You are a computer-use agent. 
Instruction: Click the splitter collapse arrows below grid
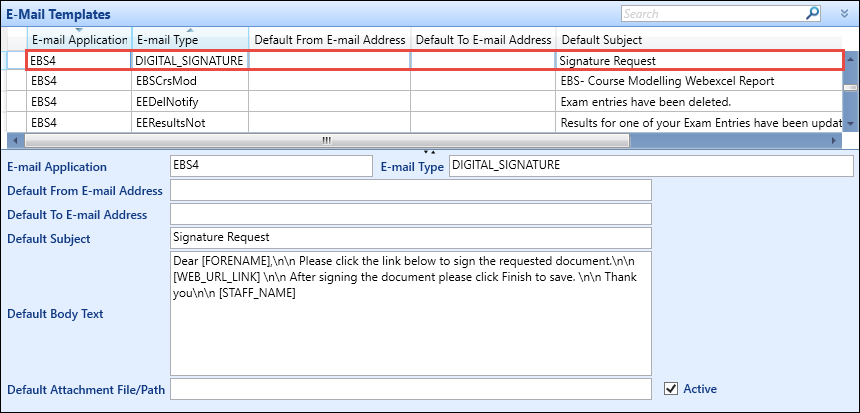tap(429, 151)
